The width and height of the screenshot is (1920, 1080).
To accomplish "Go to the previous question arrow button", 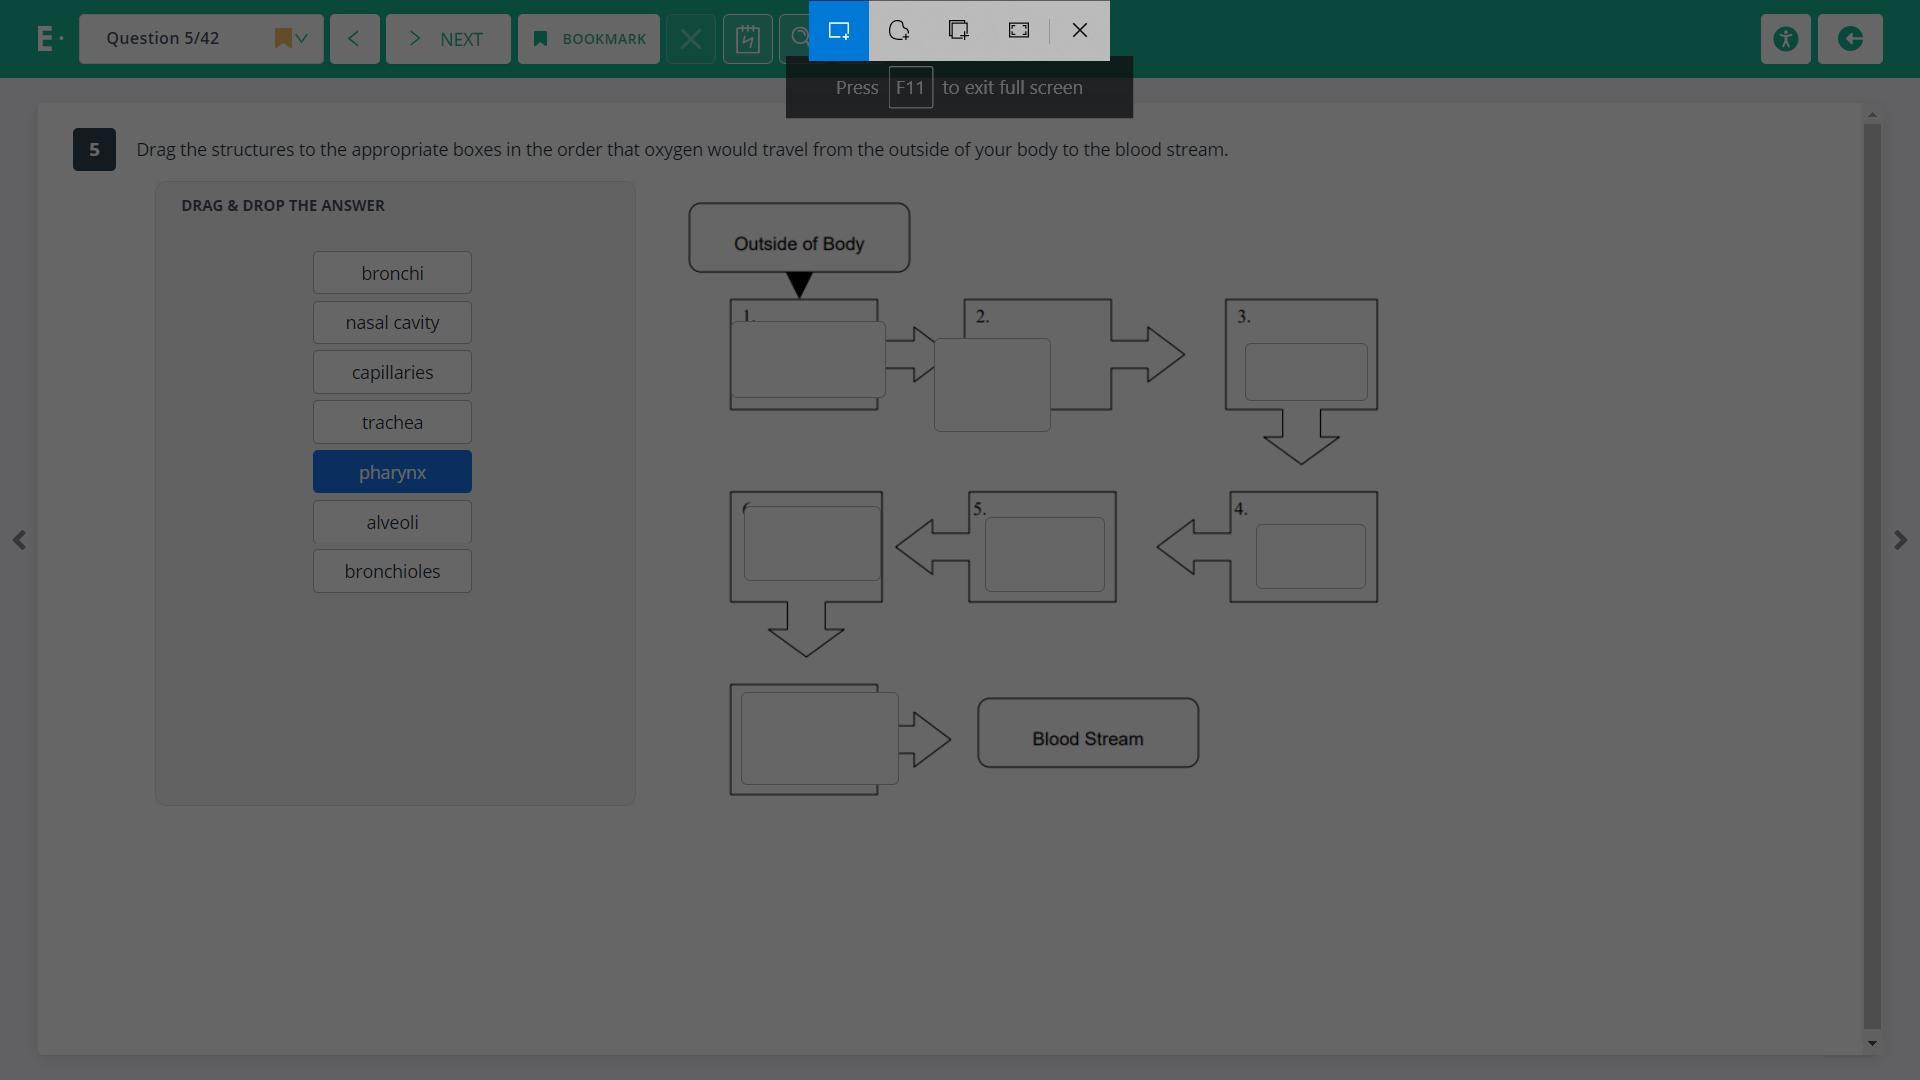I will point(355,39).
